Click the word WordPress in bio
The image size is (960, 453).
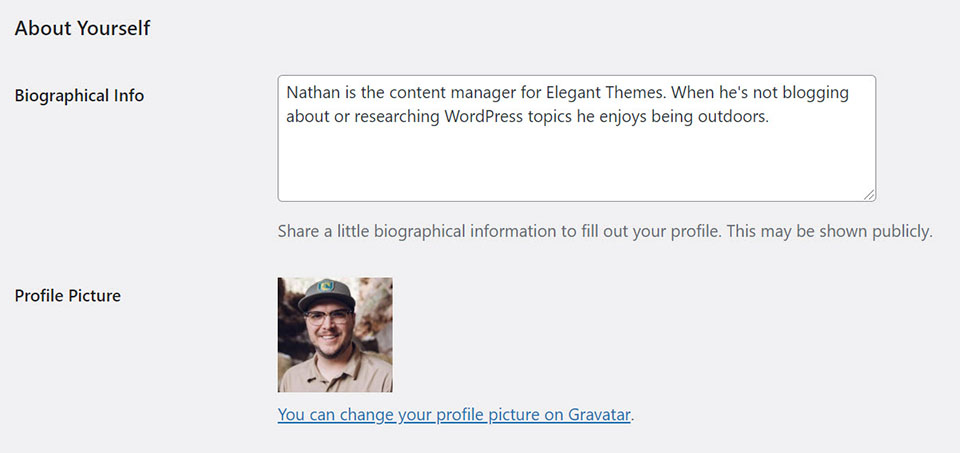484,117
